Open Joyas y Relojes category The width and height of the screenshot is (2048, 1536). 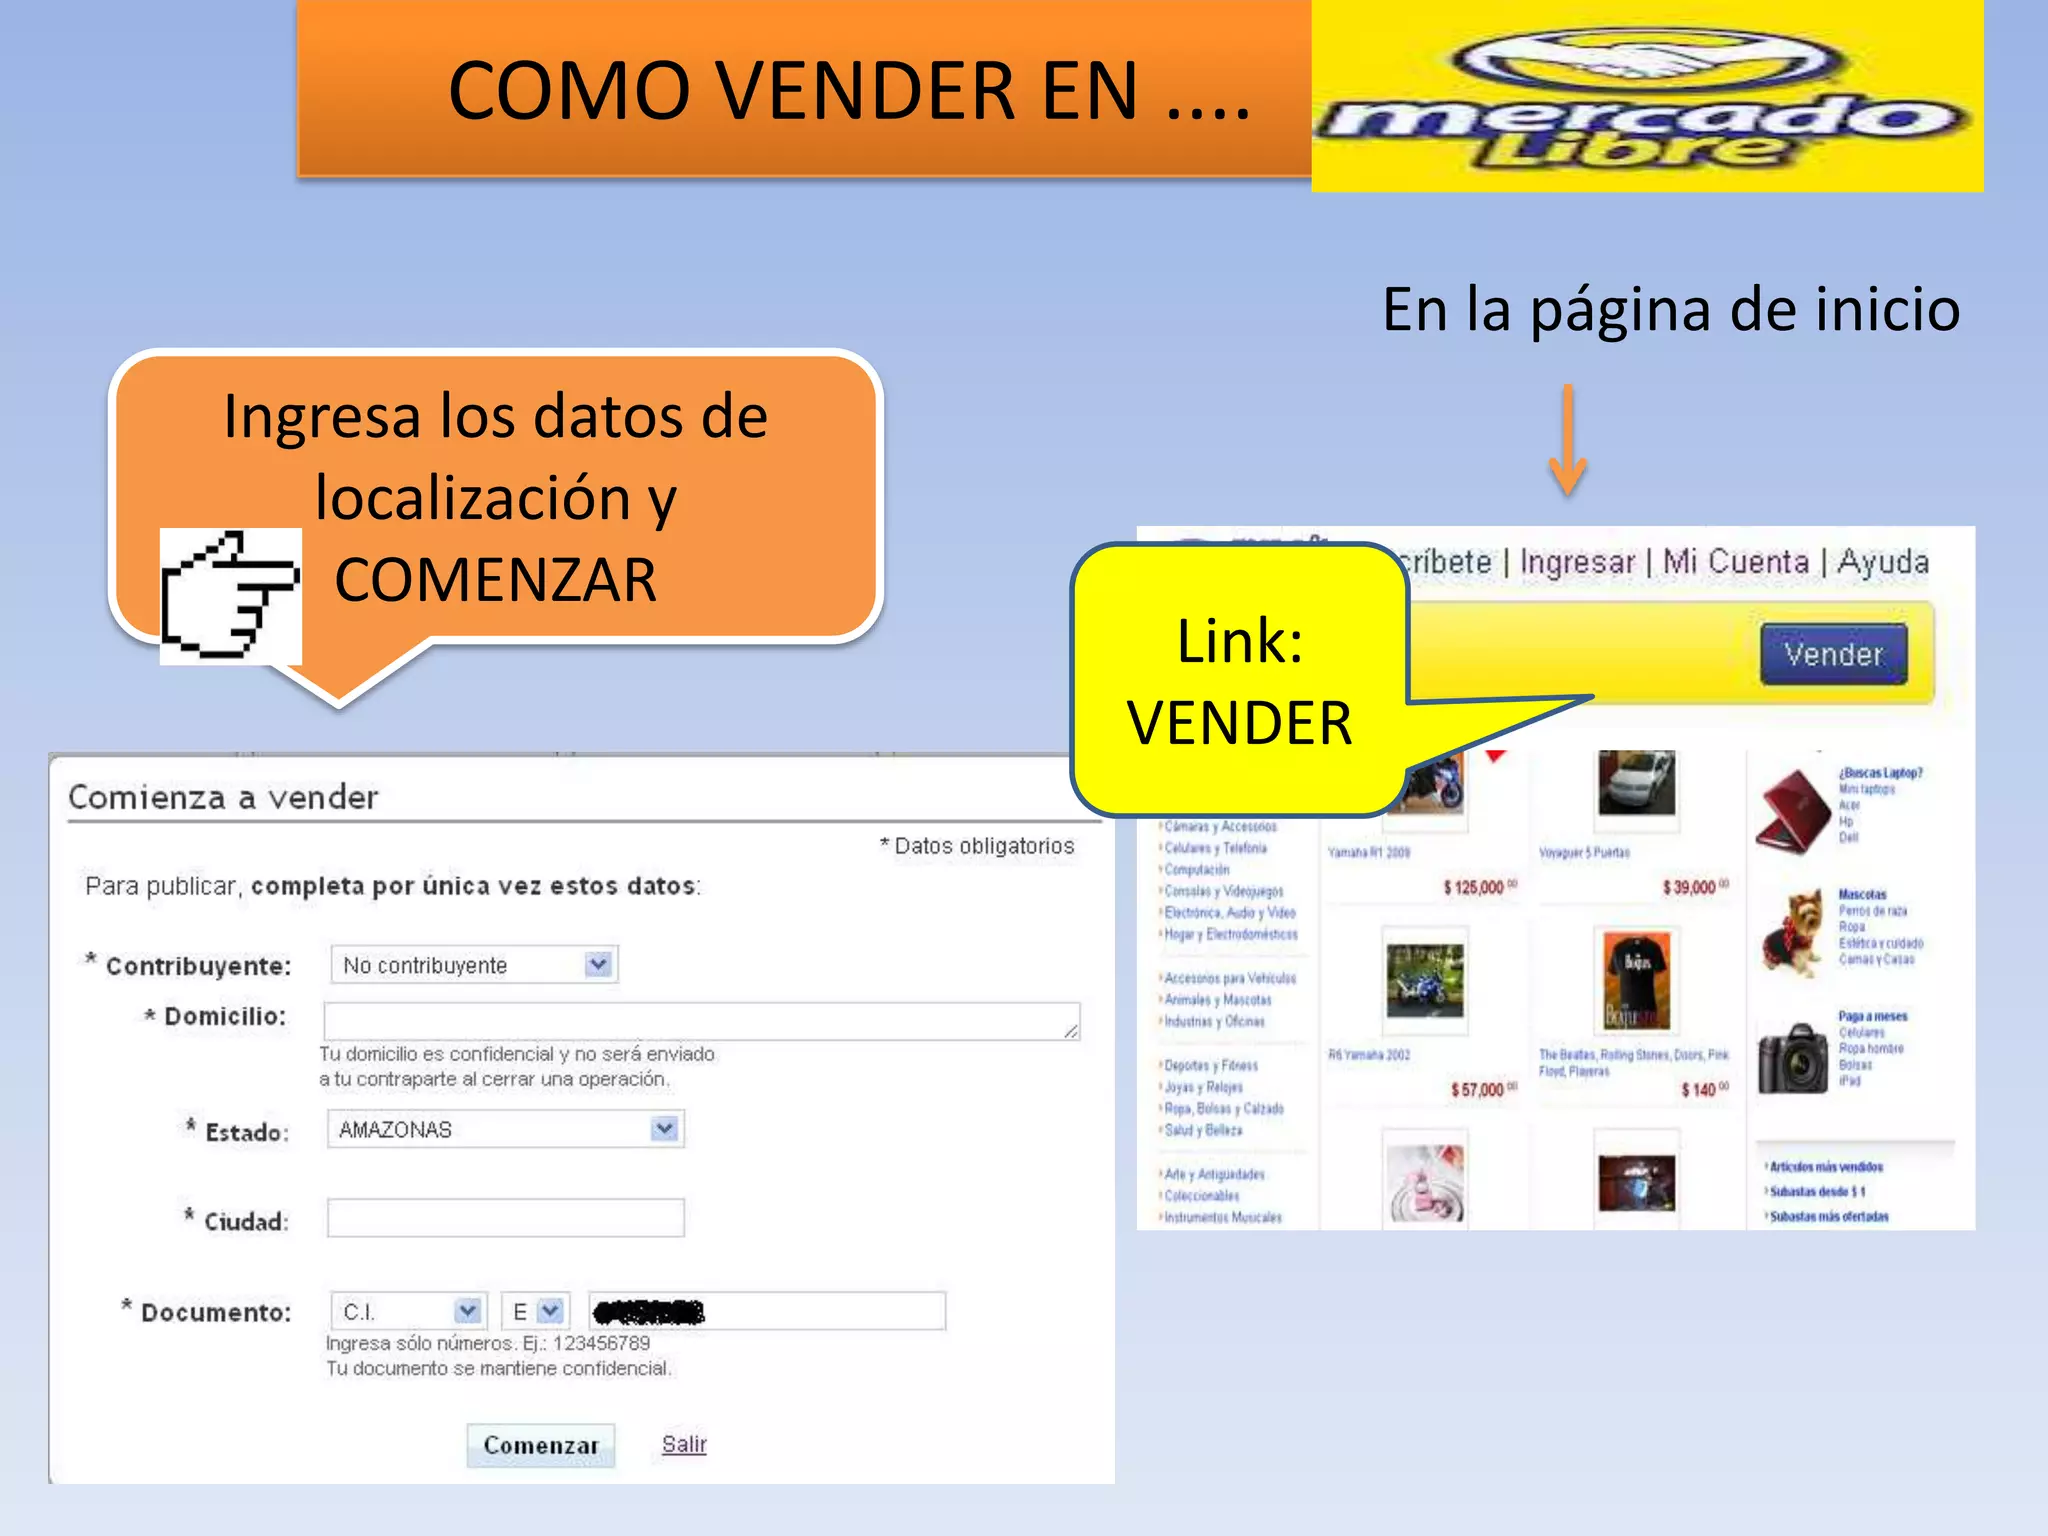[x=1202, y=1087]
